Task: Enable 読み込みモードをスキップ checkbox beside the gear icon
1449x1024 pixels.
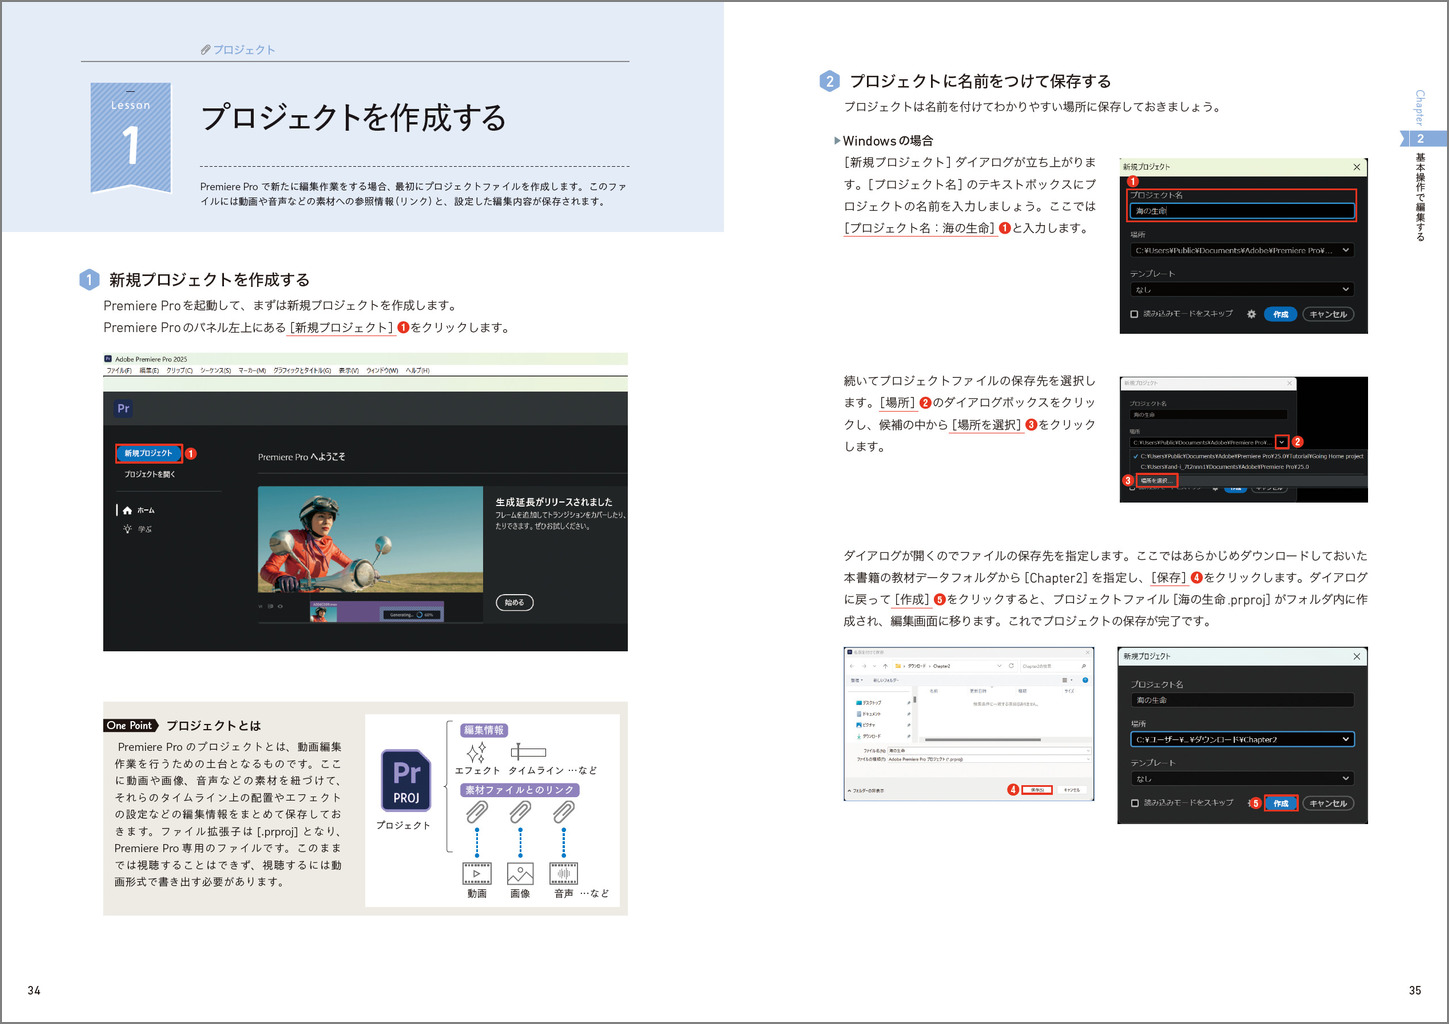Action: pyautogui.click(x=1134, y=314)
